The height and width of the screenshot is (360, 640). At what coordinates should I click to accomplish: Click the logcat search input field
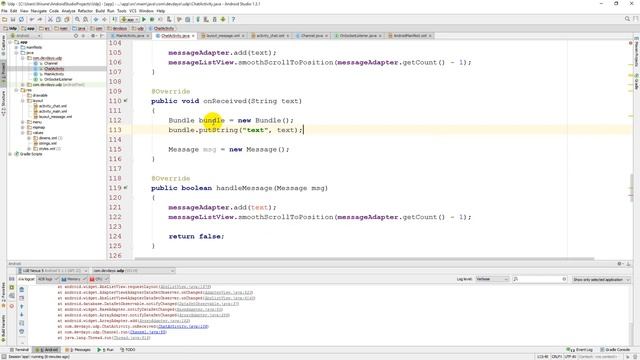point(540,279)
